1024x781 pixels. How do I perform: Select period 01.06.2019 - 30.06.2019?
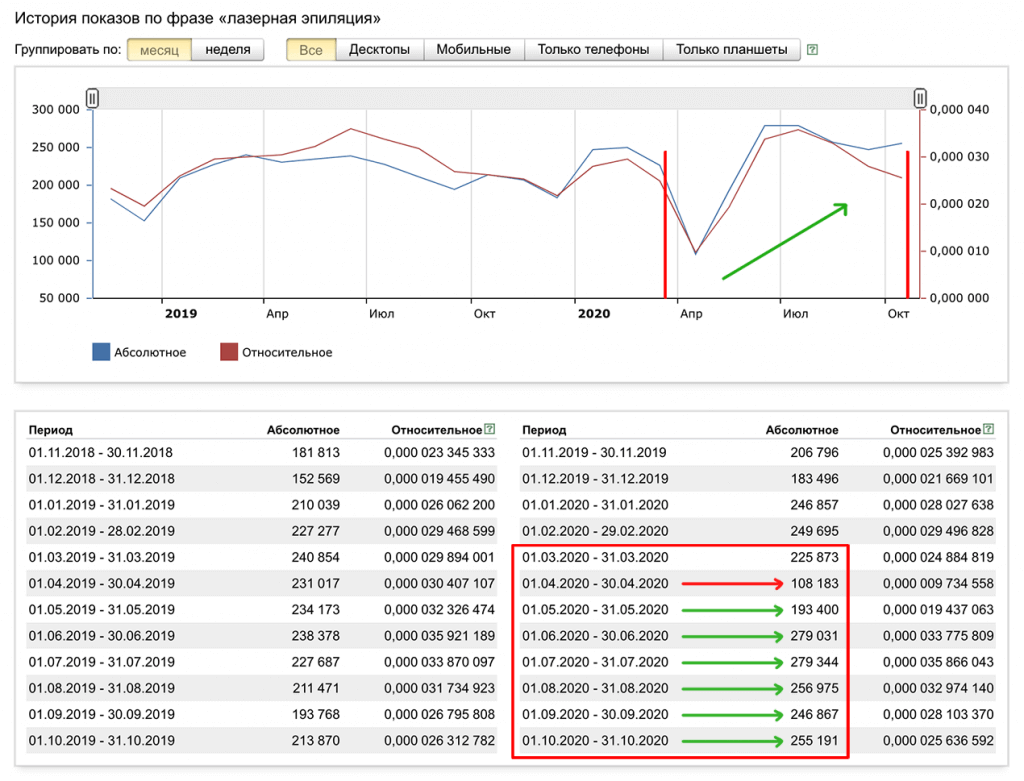click(x=101, y=635)
